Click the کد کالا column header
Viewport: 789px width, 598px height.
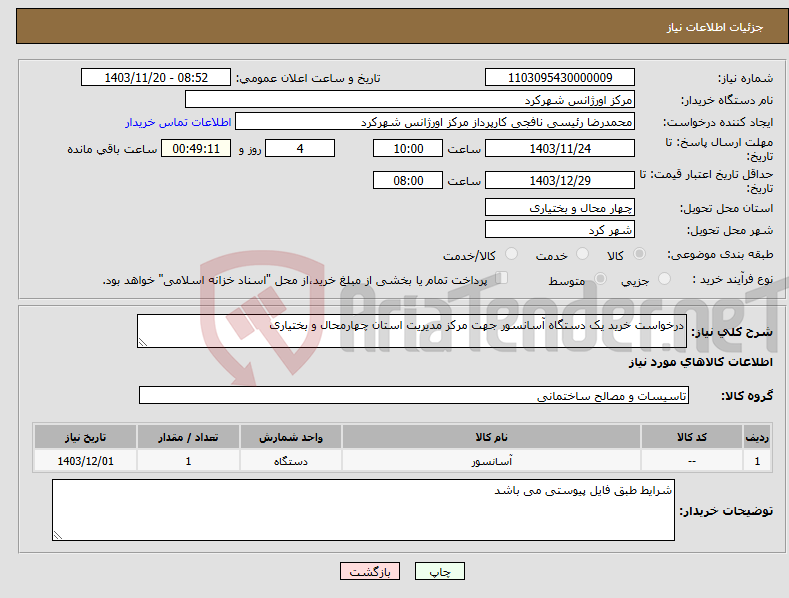point(692,437)
